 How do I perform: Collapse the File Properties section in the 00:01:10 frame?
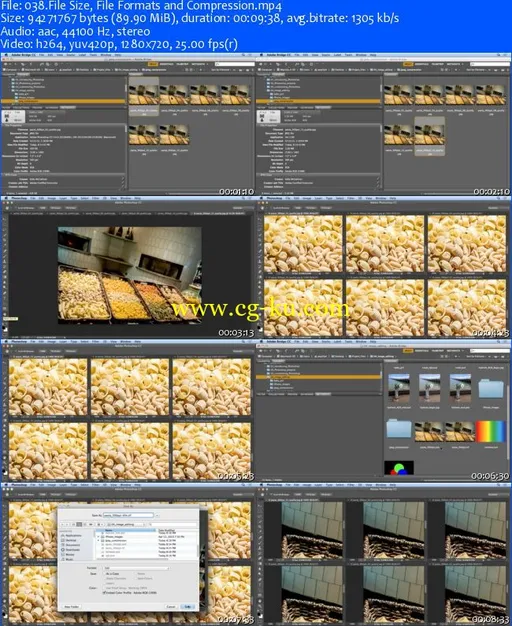click(x=4, y=125)
